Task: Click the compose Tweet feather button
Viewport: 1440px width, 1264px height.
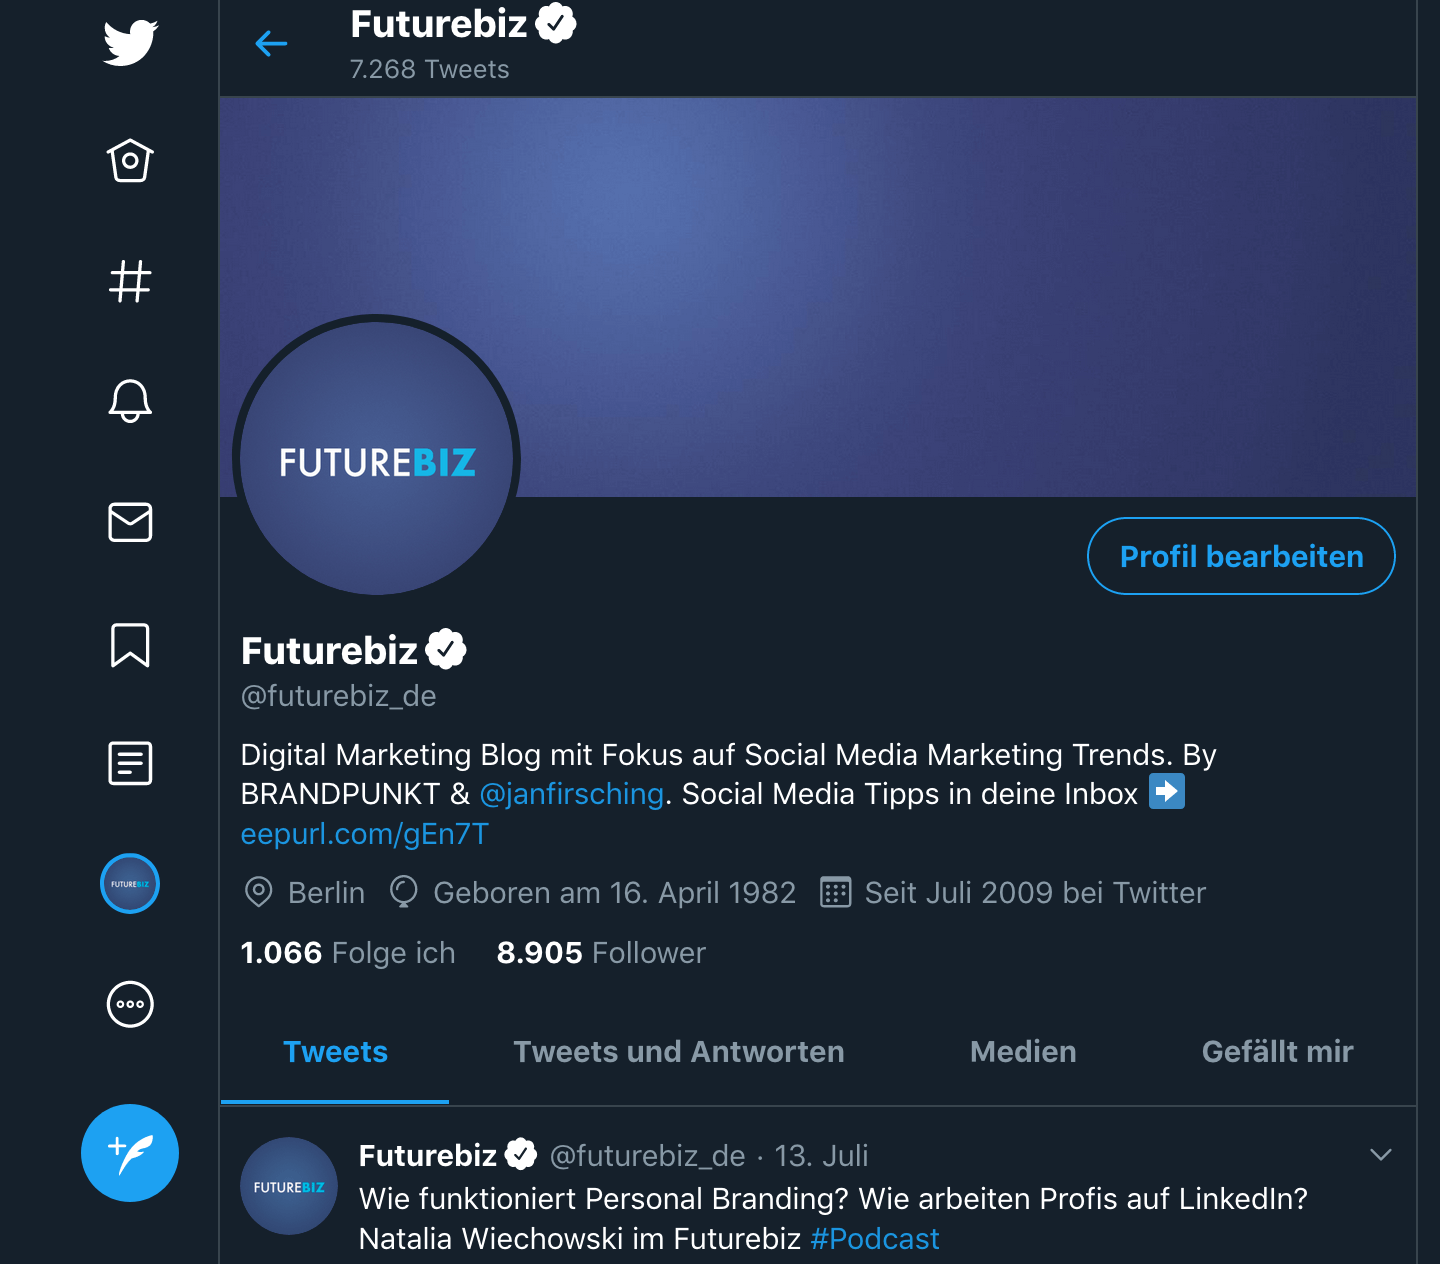Action: click(130, 1153)
